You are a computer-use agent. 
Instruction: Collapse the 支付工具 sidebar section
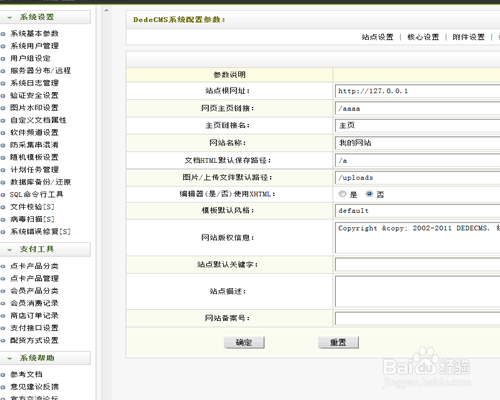coord(9,249)
